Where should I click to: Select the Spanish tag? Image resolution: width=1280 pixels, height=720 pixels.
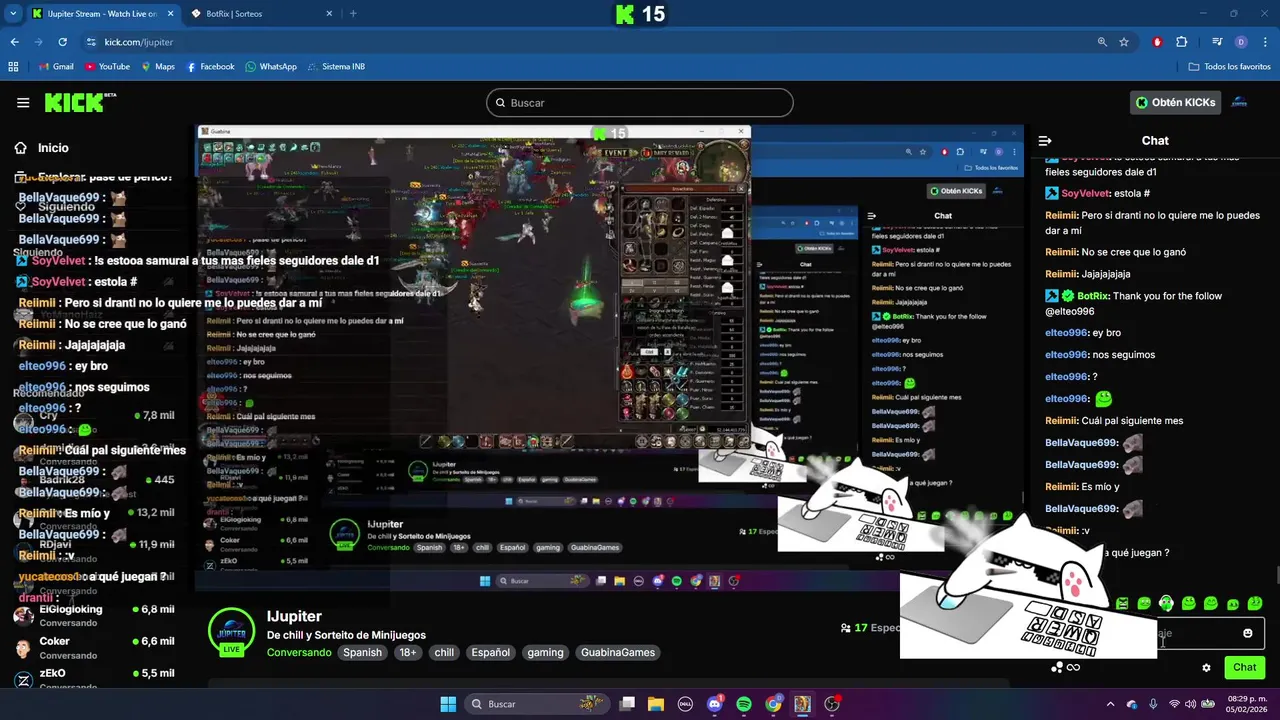pos(363,653)
